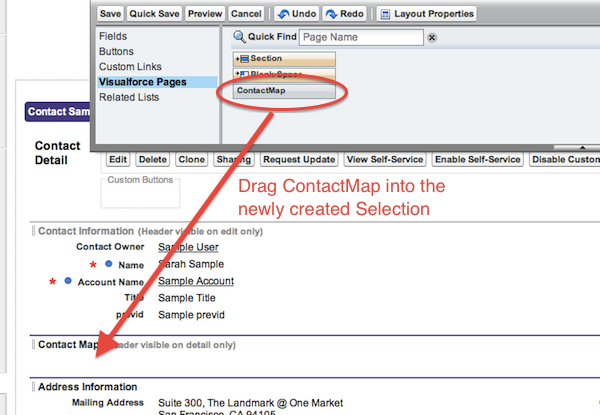Click the Quick Find magnifier icon
This screenshot has height=415, width=600.
[239, 37]
